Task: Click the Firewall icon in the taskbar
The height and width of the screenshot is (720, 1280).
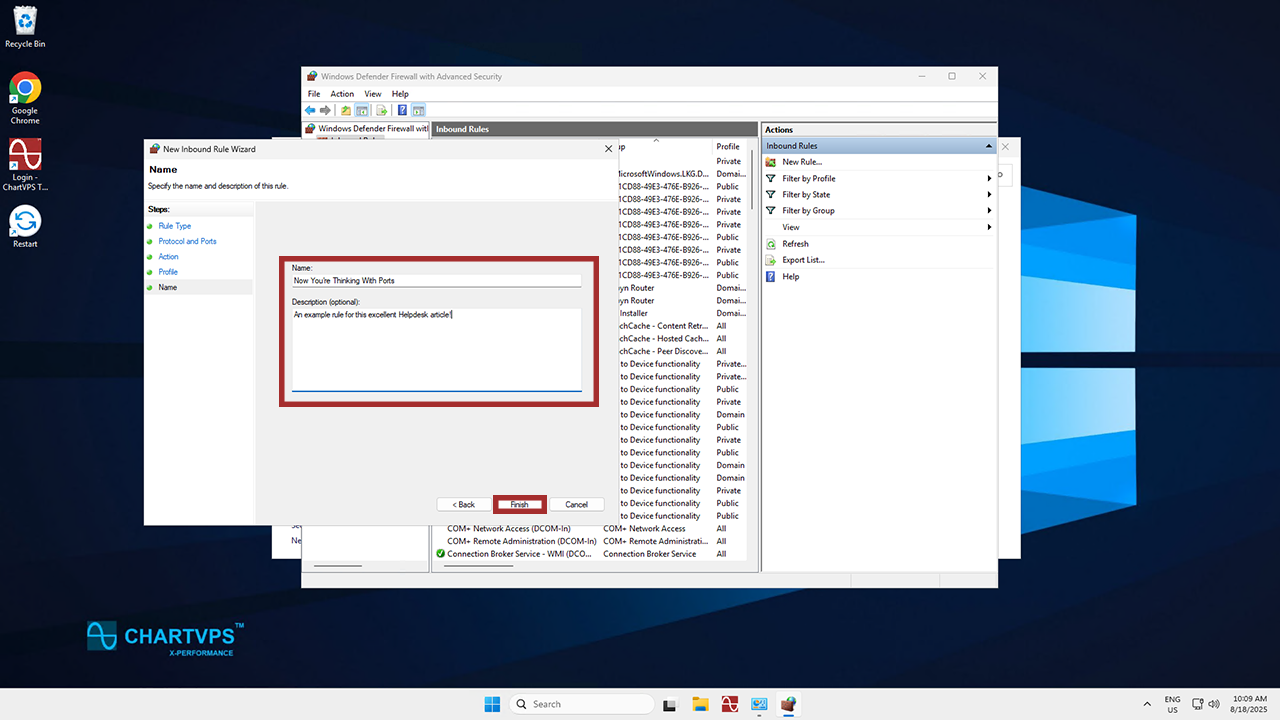Action: point(788,704)
